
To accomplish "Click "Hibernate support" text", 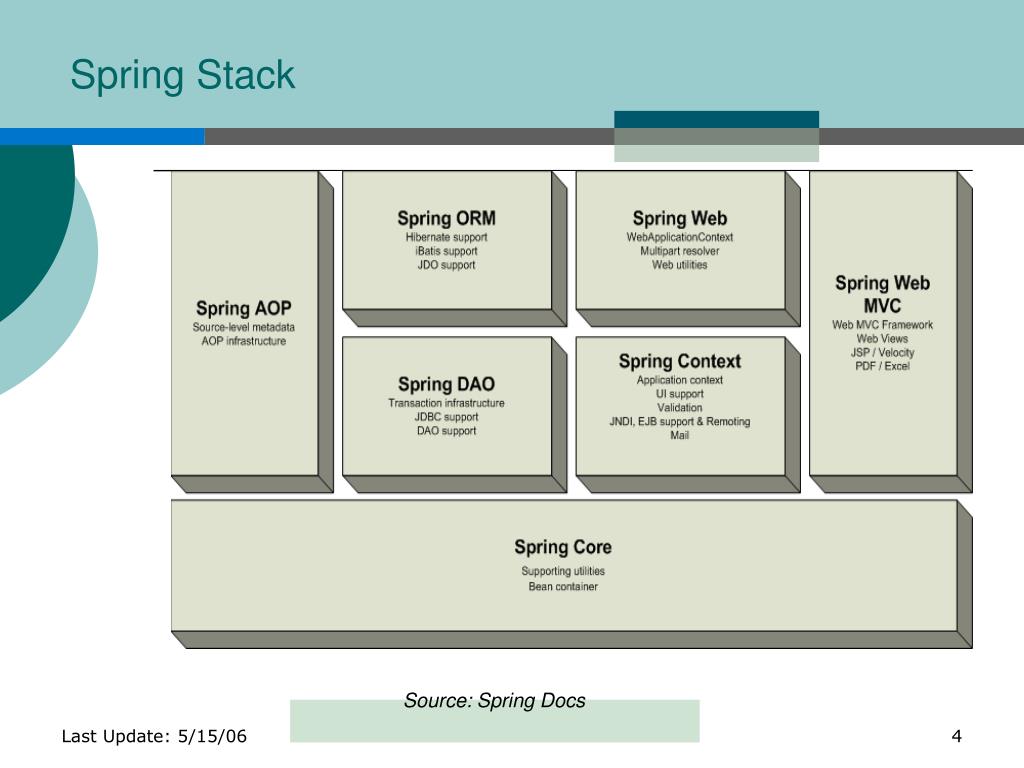I will click(447, 237).
